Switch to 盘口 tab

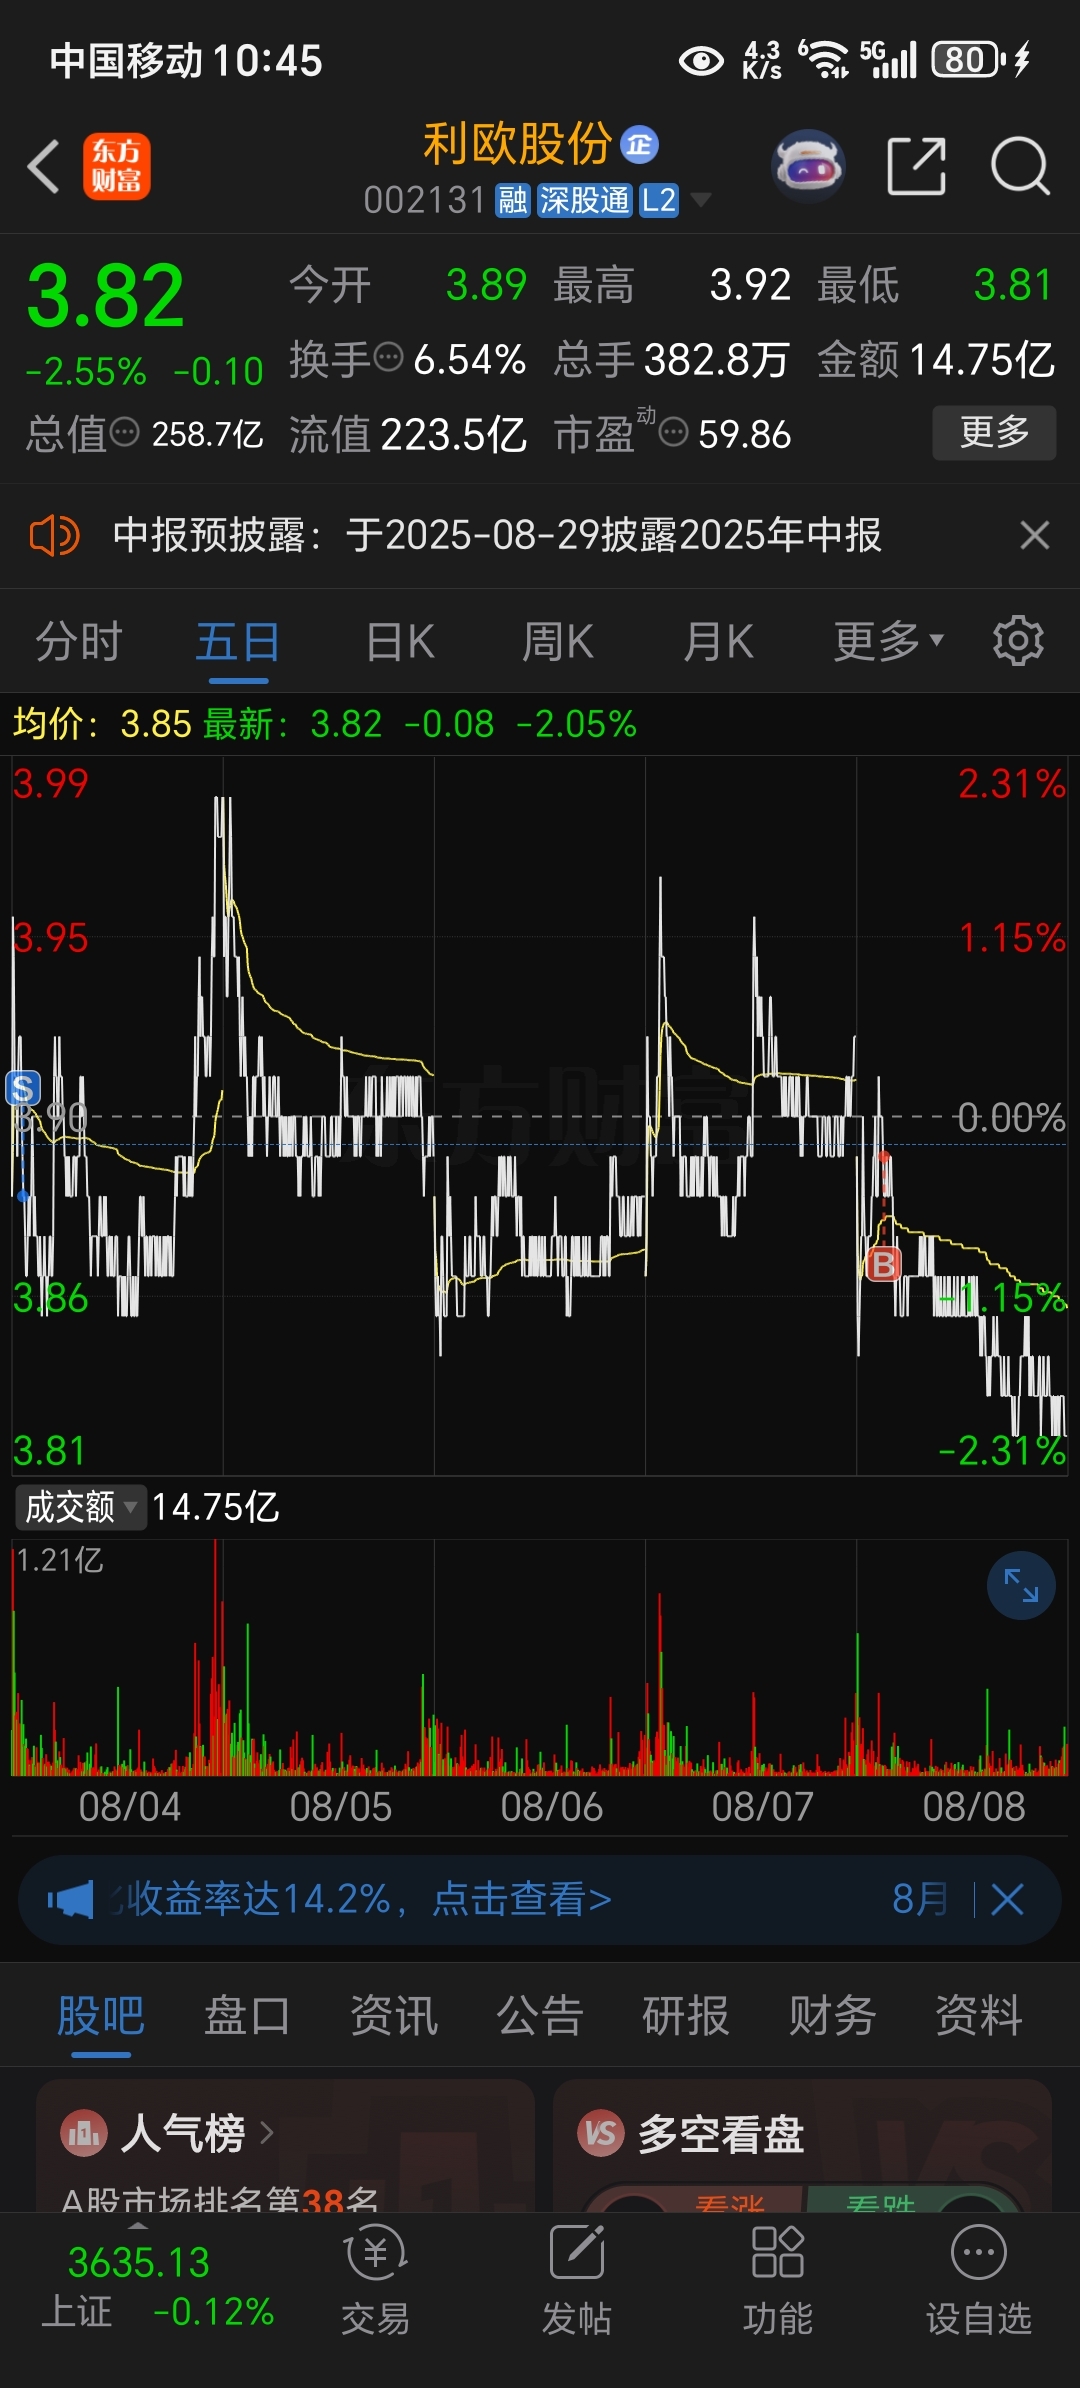[x=247, y=2016]
